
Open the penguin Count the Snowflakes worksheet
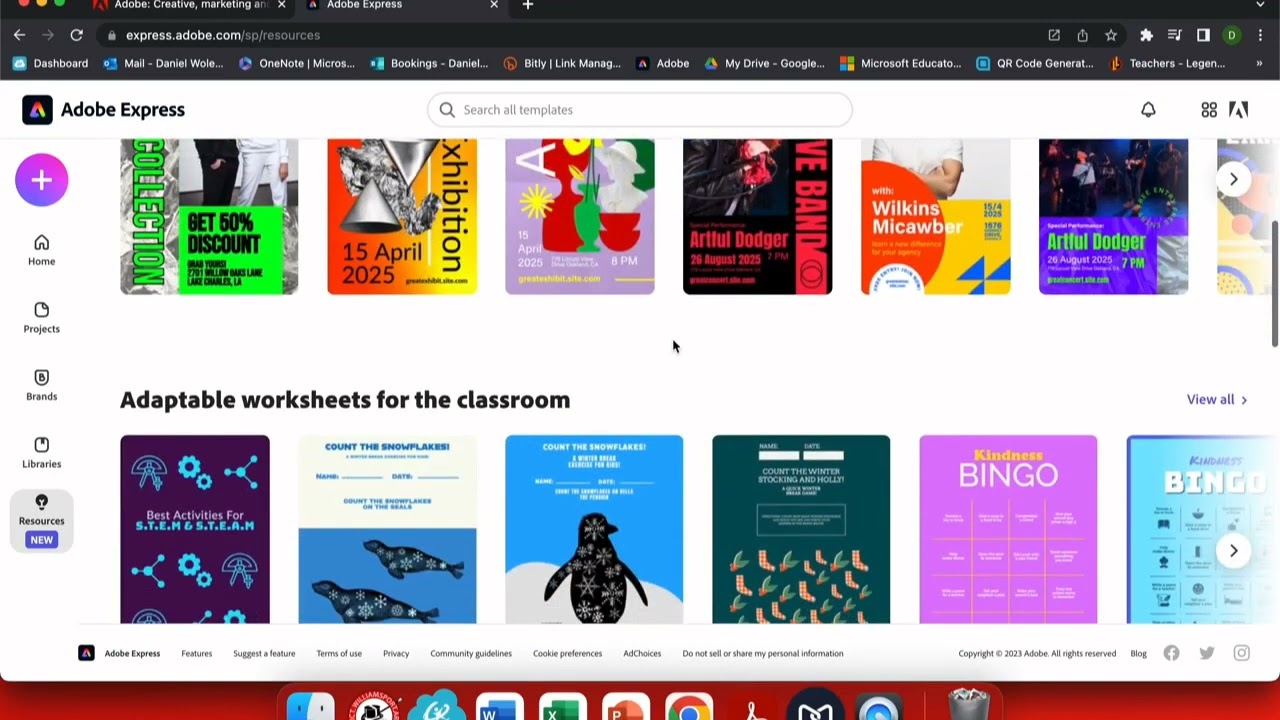pyautogui.click(x=594, y=529)
